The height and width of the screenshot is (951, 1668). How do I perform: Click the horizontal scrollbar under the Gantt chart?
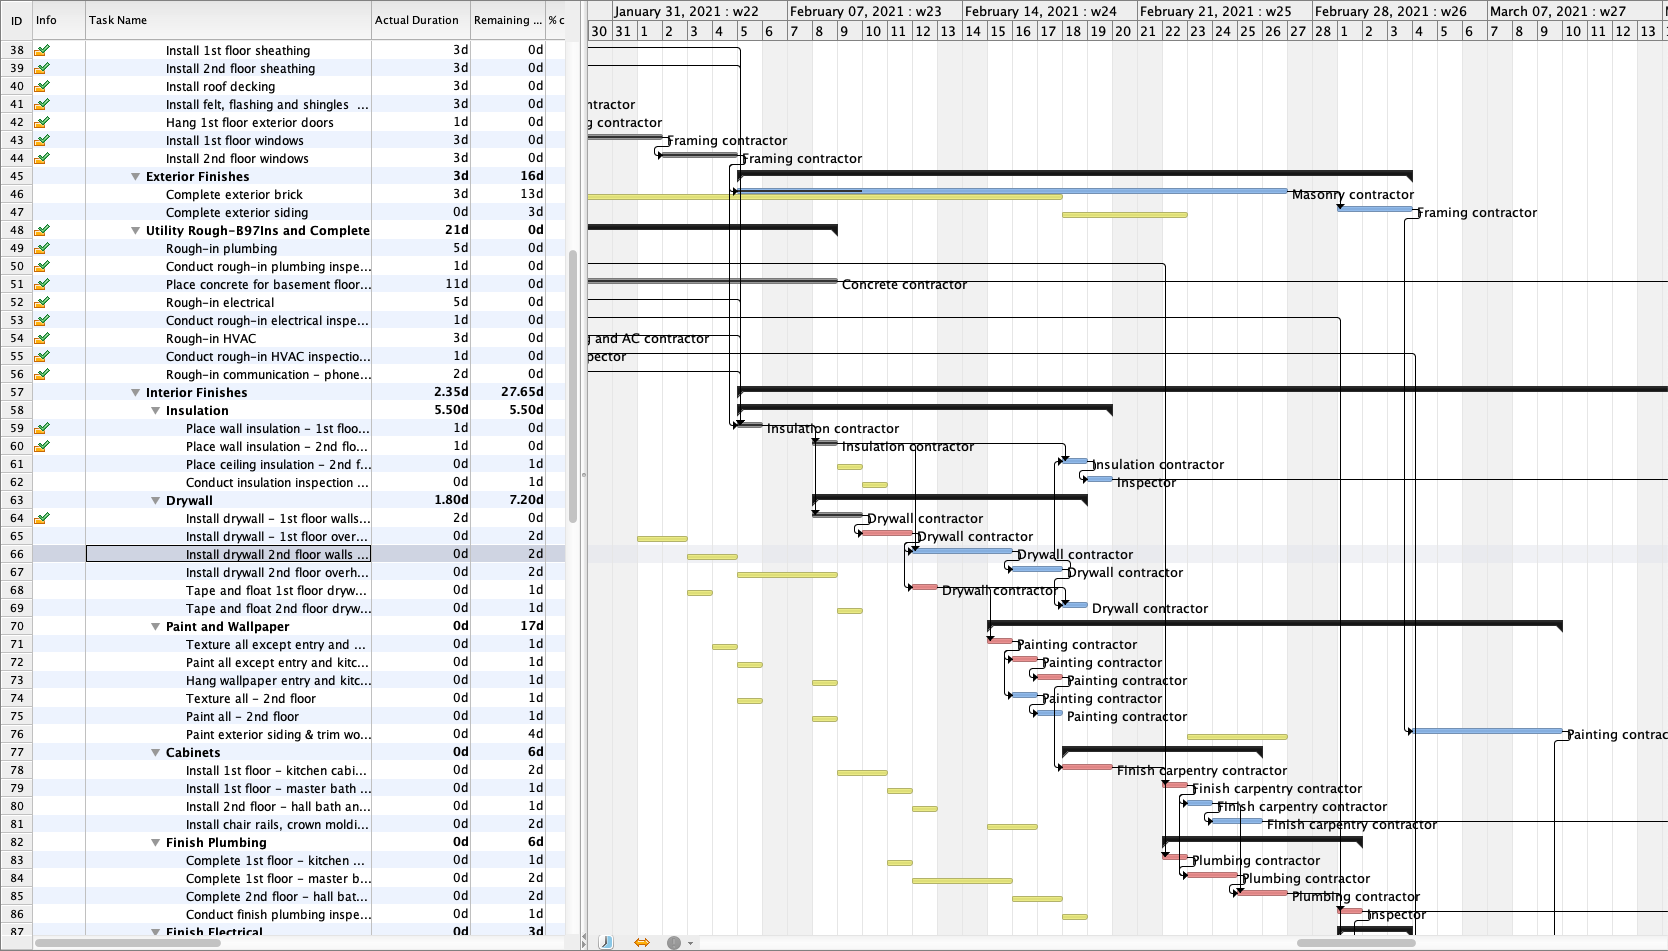[x=1357, y=942]
